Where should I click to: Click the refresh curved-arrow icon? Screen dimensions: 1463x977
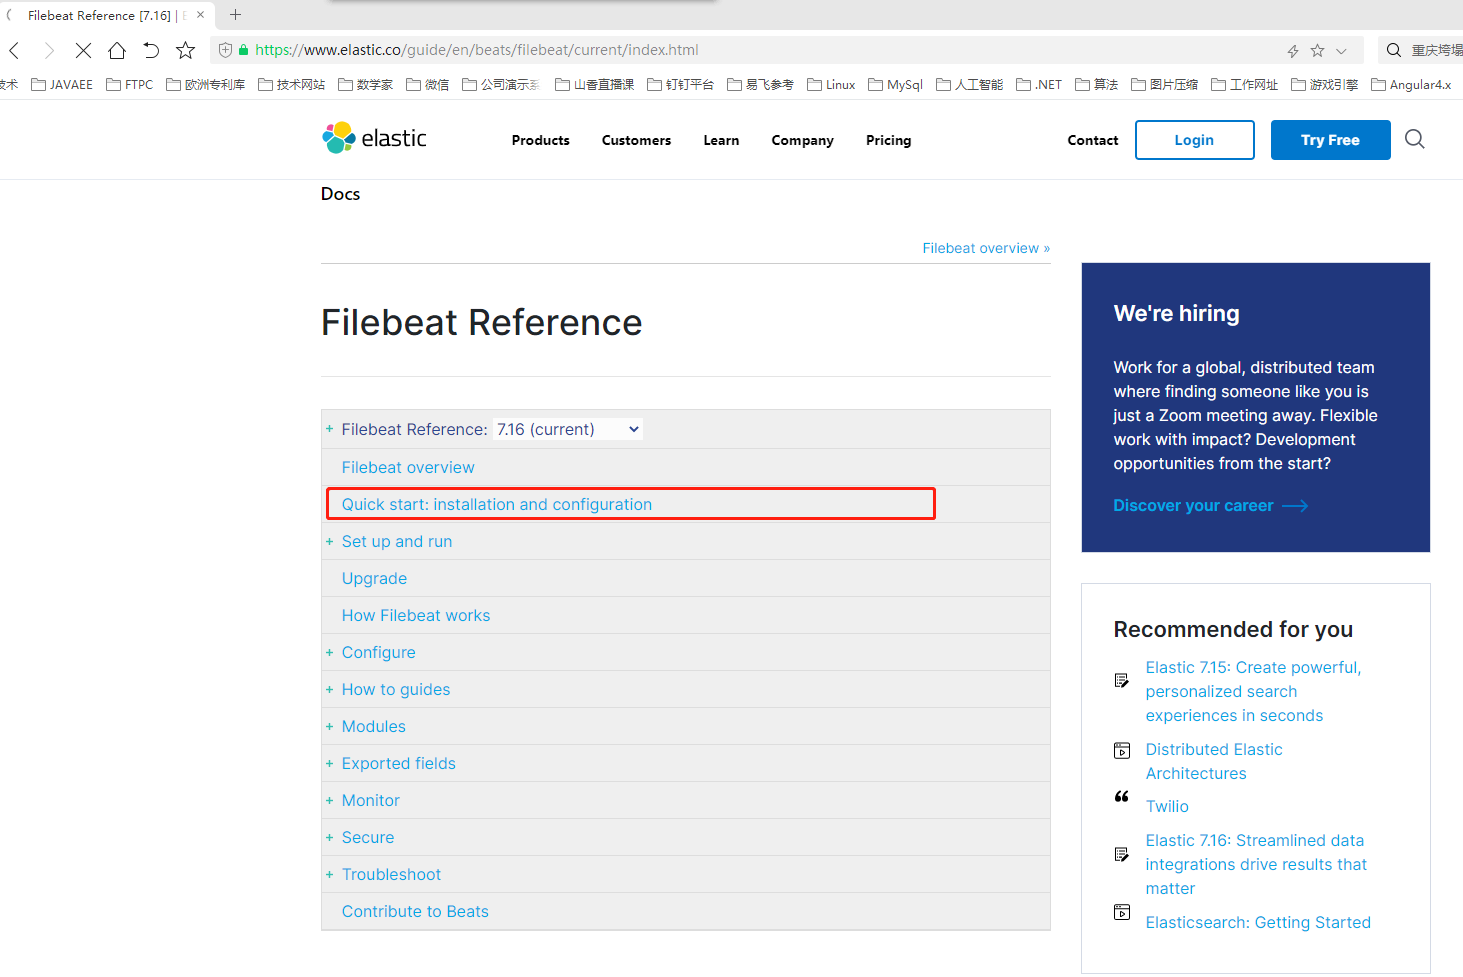(x=150, y=50)
